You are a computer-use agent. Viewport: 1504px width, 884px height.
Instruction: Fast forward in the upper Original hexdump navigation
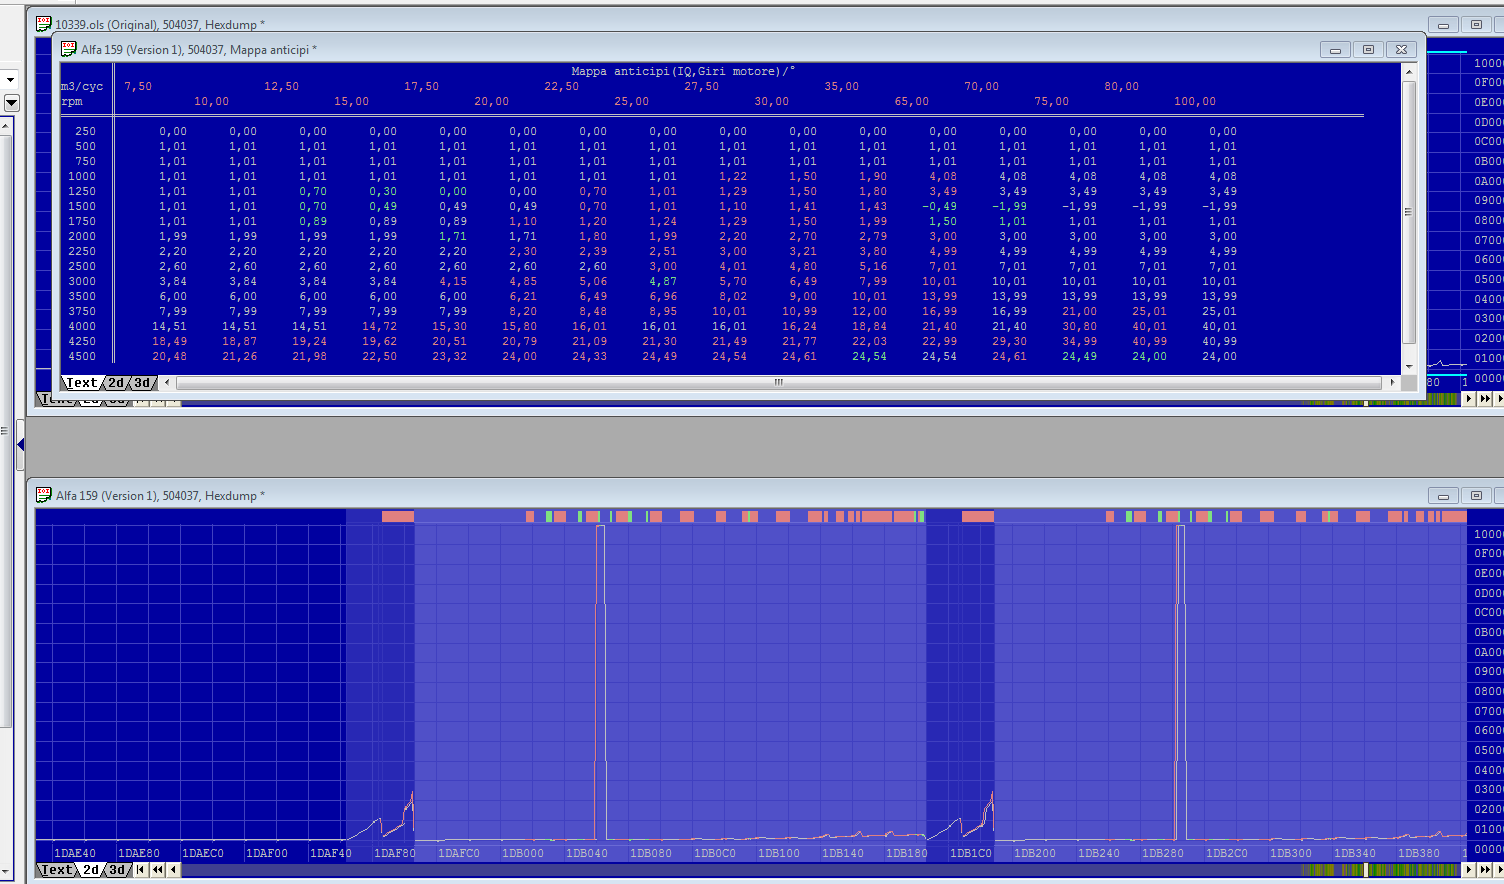coord(1485,398)
